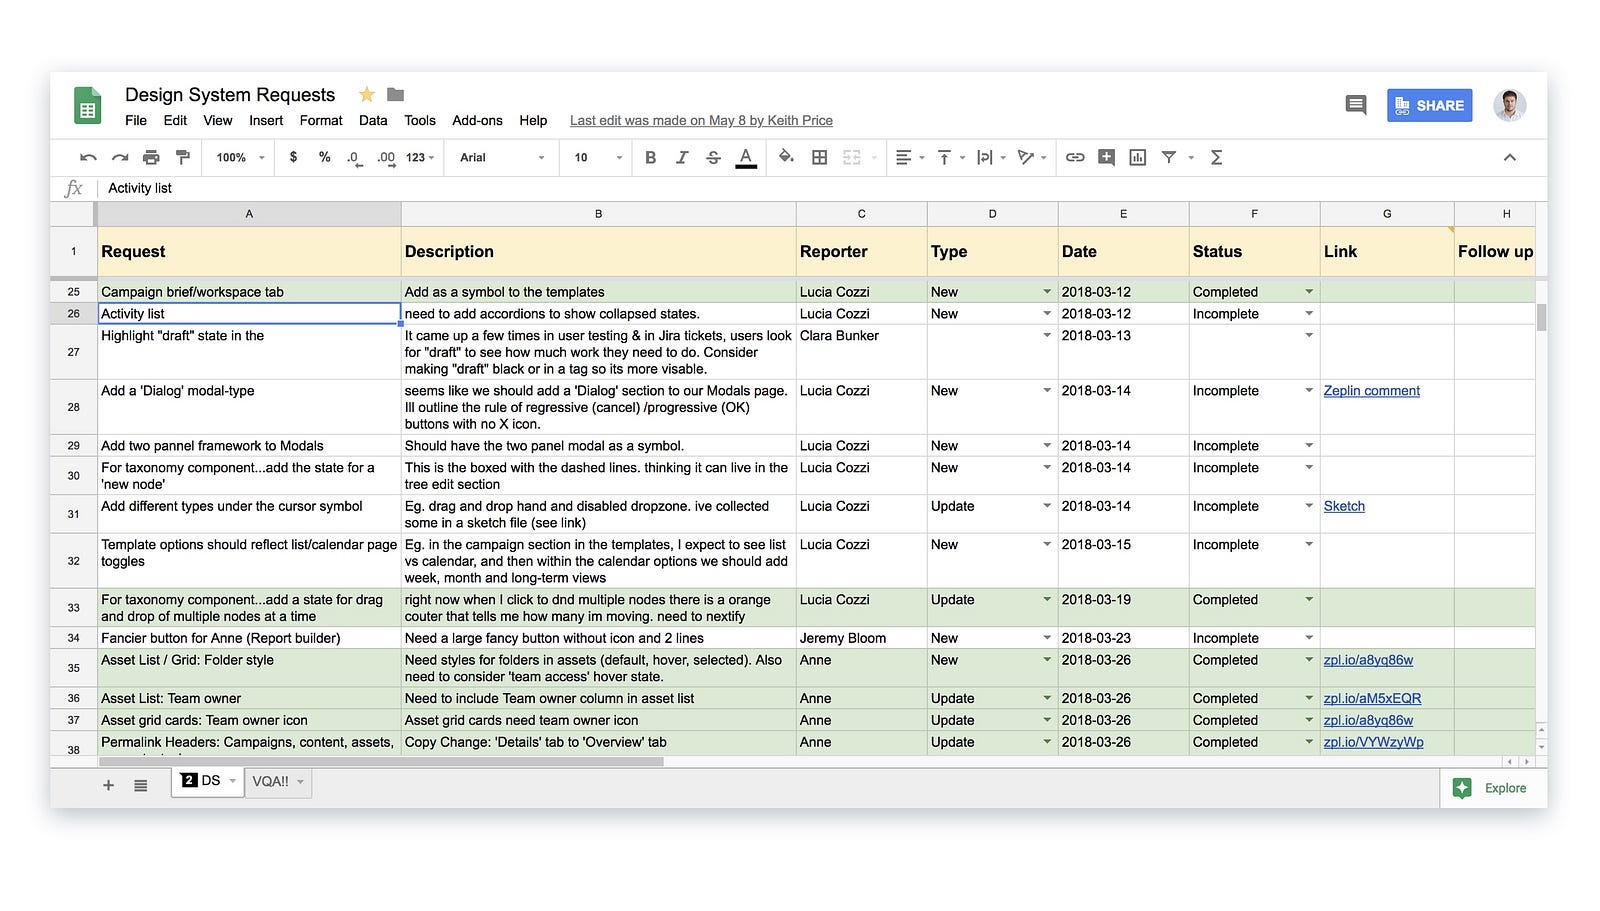Viewport: 1600px width, 911px height.
Task: Click the insert link icon
Action: [x=1075, y=157]
